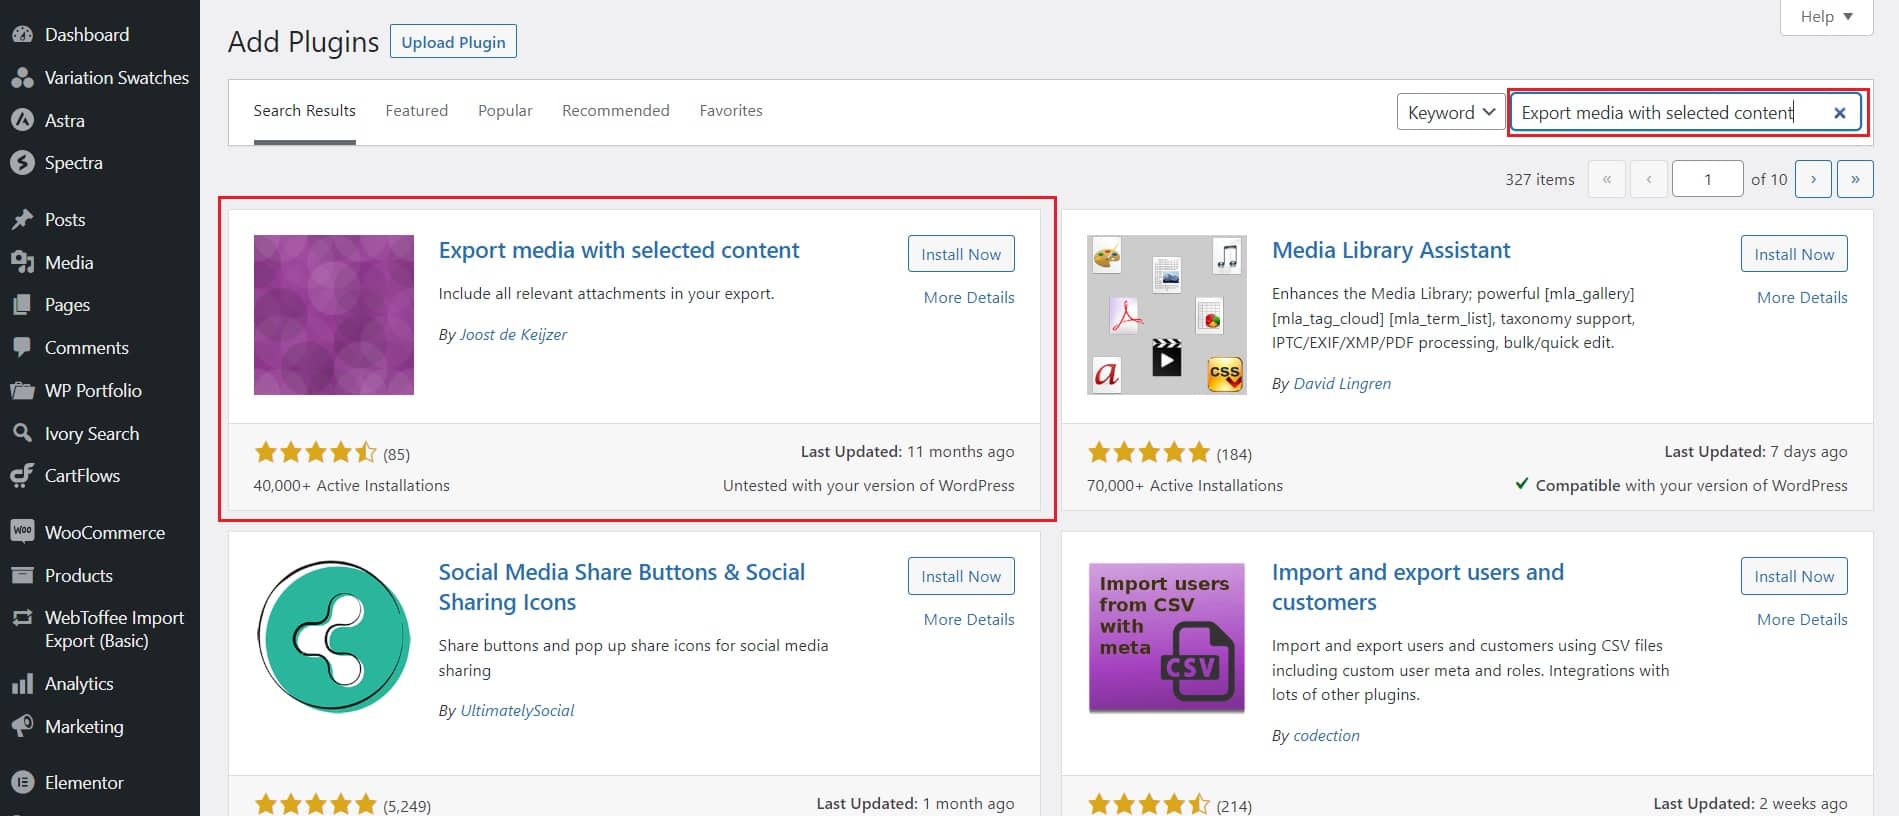Switch to the Popular tab

point(505,111)
